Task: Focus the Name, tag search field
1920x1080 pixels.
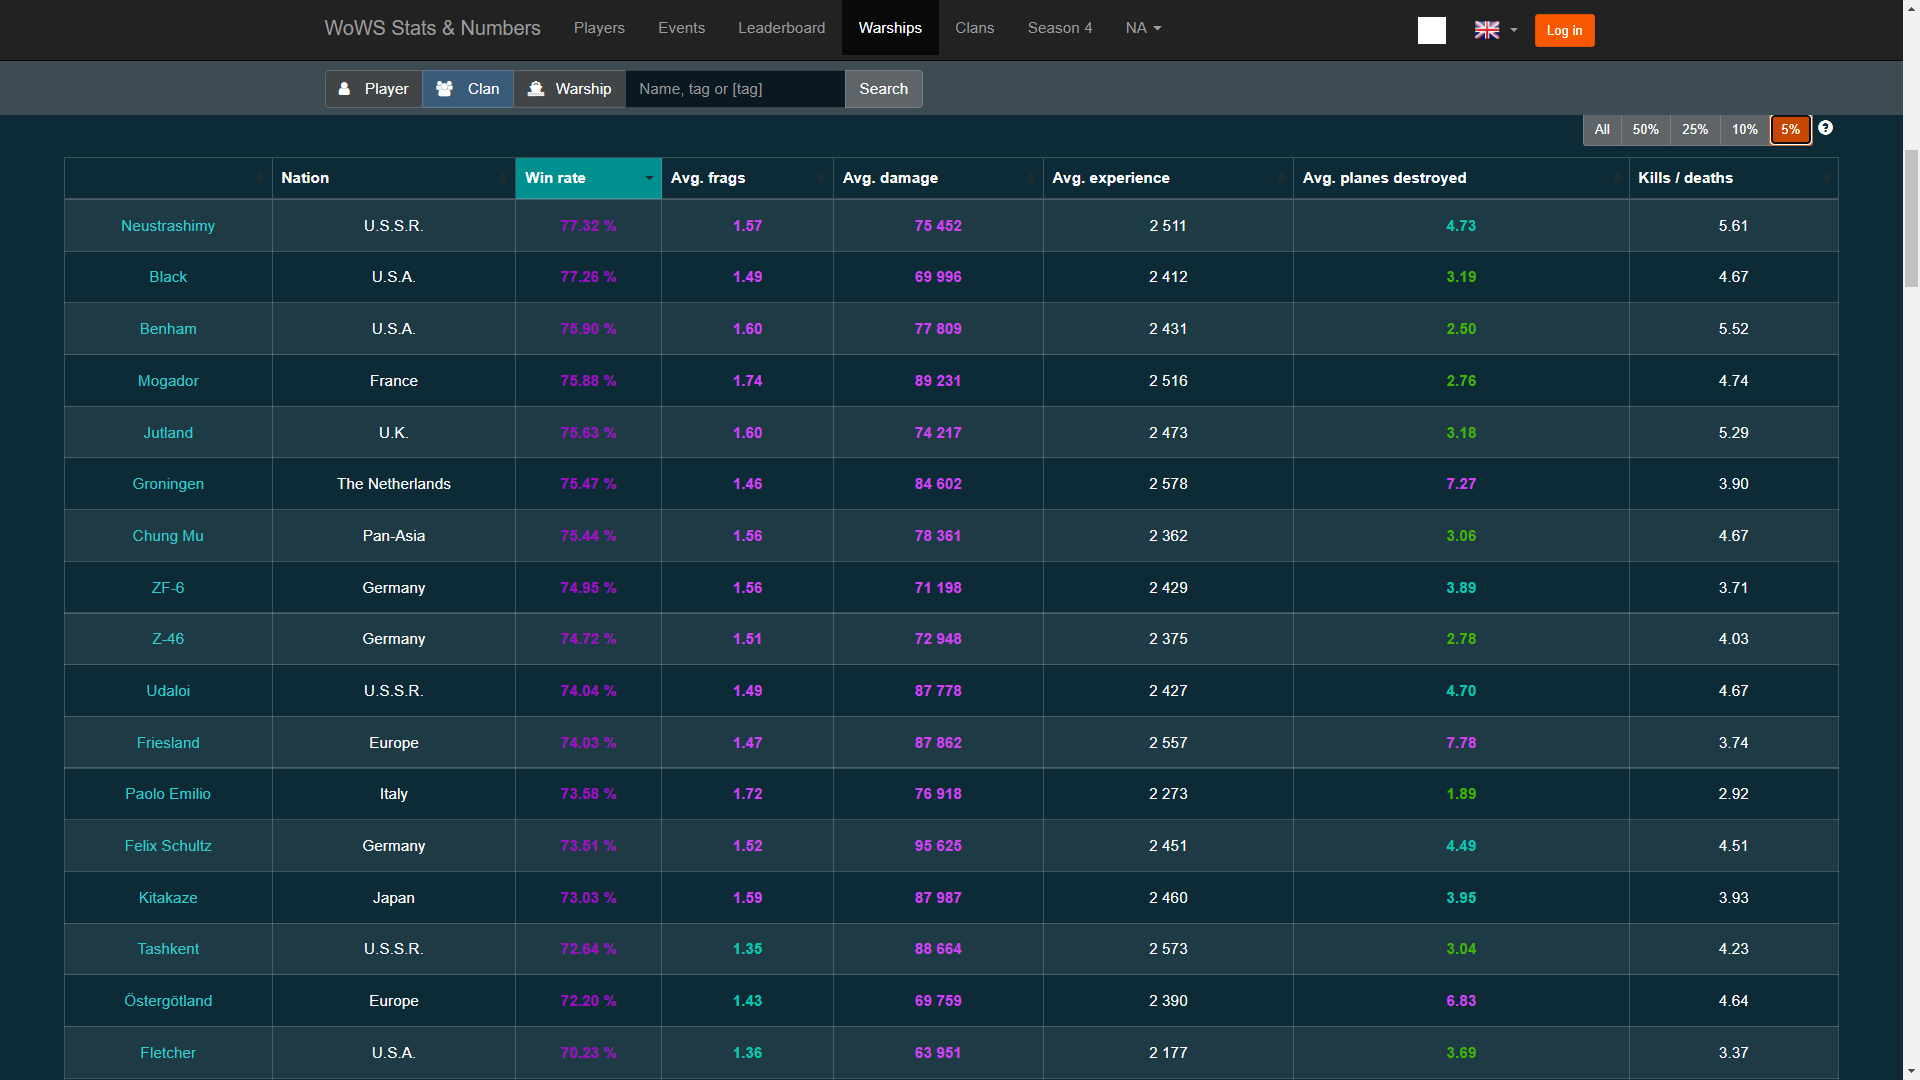Action: click(735, 89)
